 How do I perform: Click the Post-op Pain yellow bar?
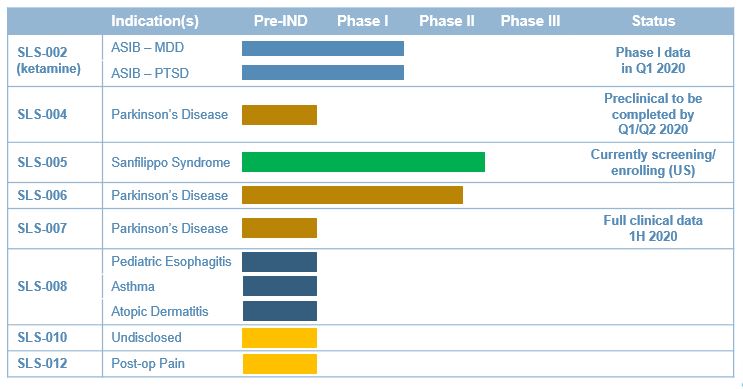coord(280,364)
